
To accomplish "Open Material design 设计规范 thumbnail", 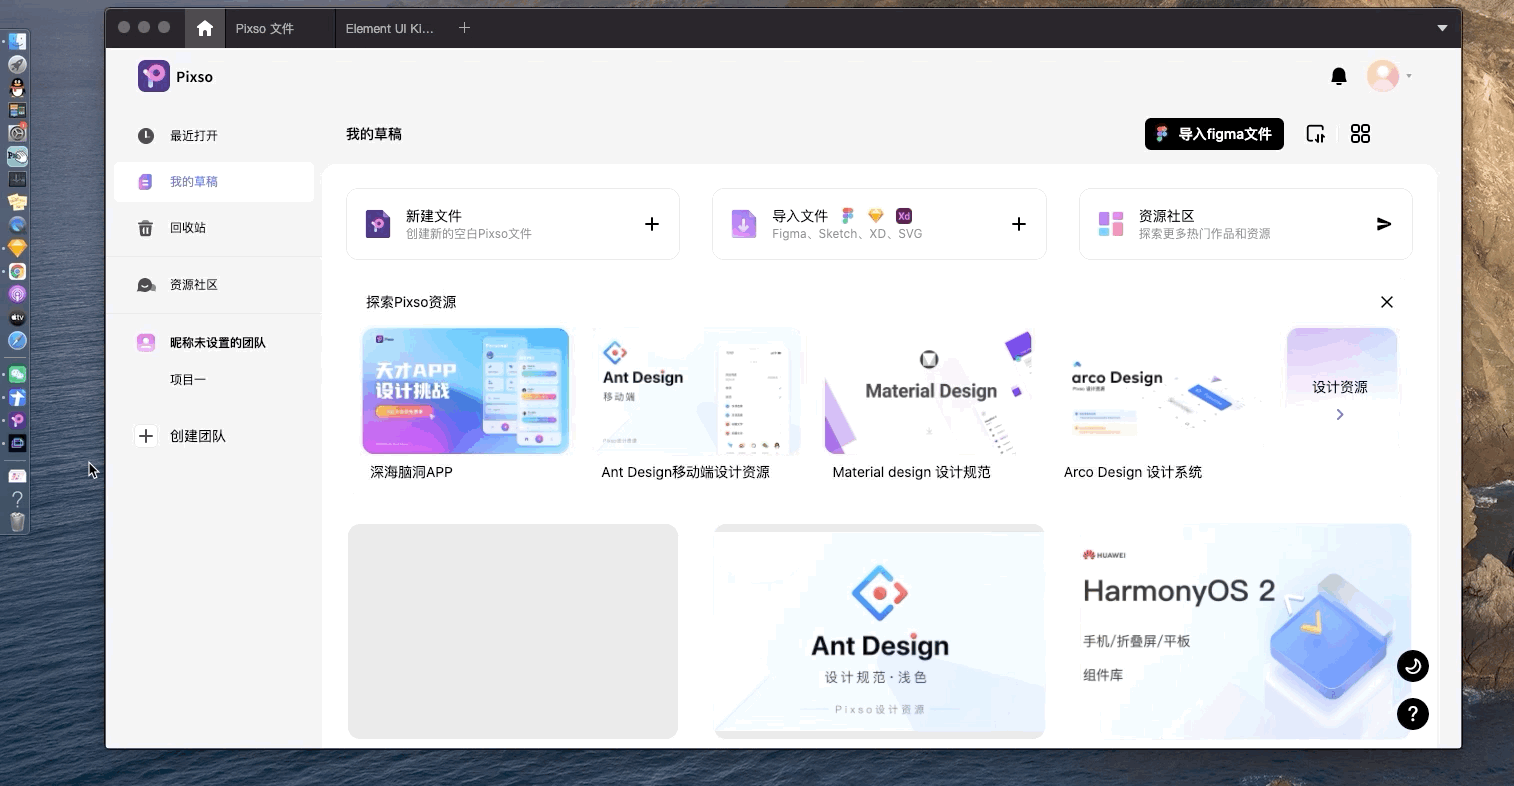I will [x=928, y=391].
